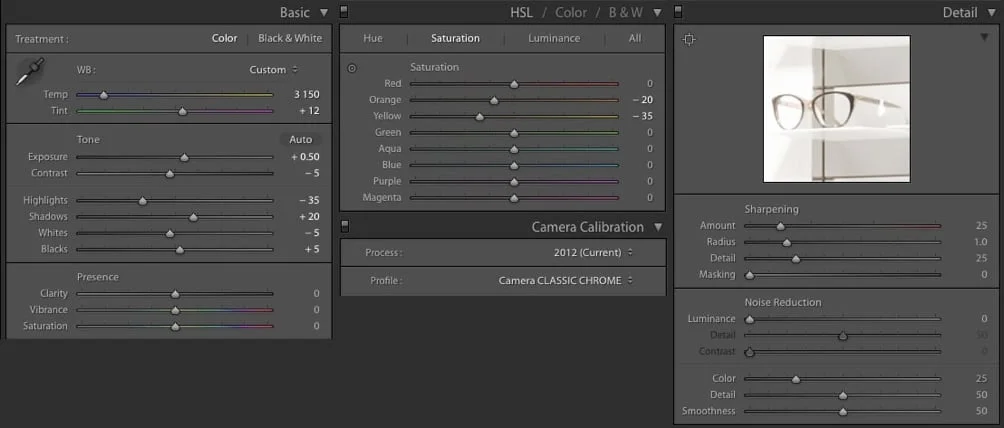Click the Shadows value + 20

[x=309, y=217]
